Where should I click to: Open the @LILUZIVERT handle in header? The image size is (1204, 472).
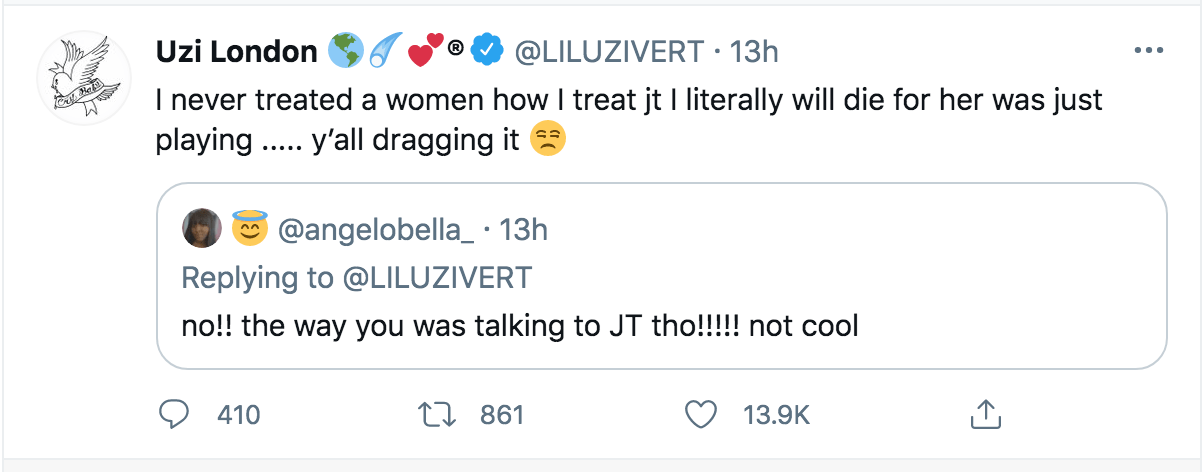[609, 52]
